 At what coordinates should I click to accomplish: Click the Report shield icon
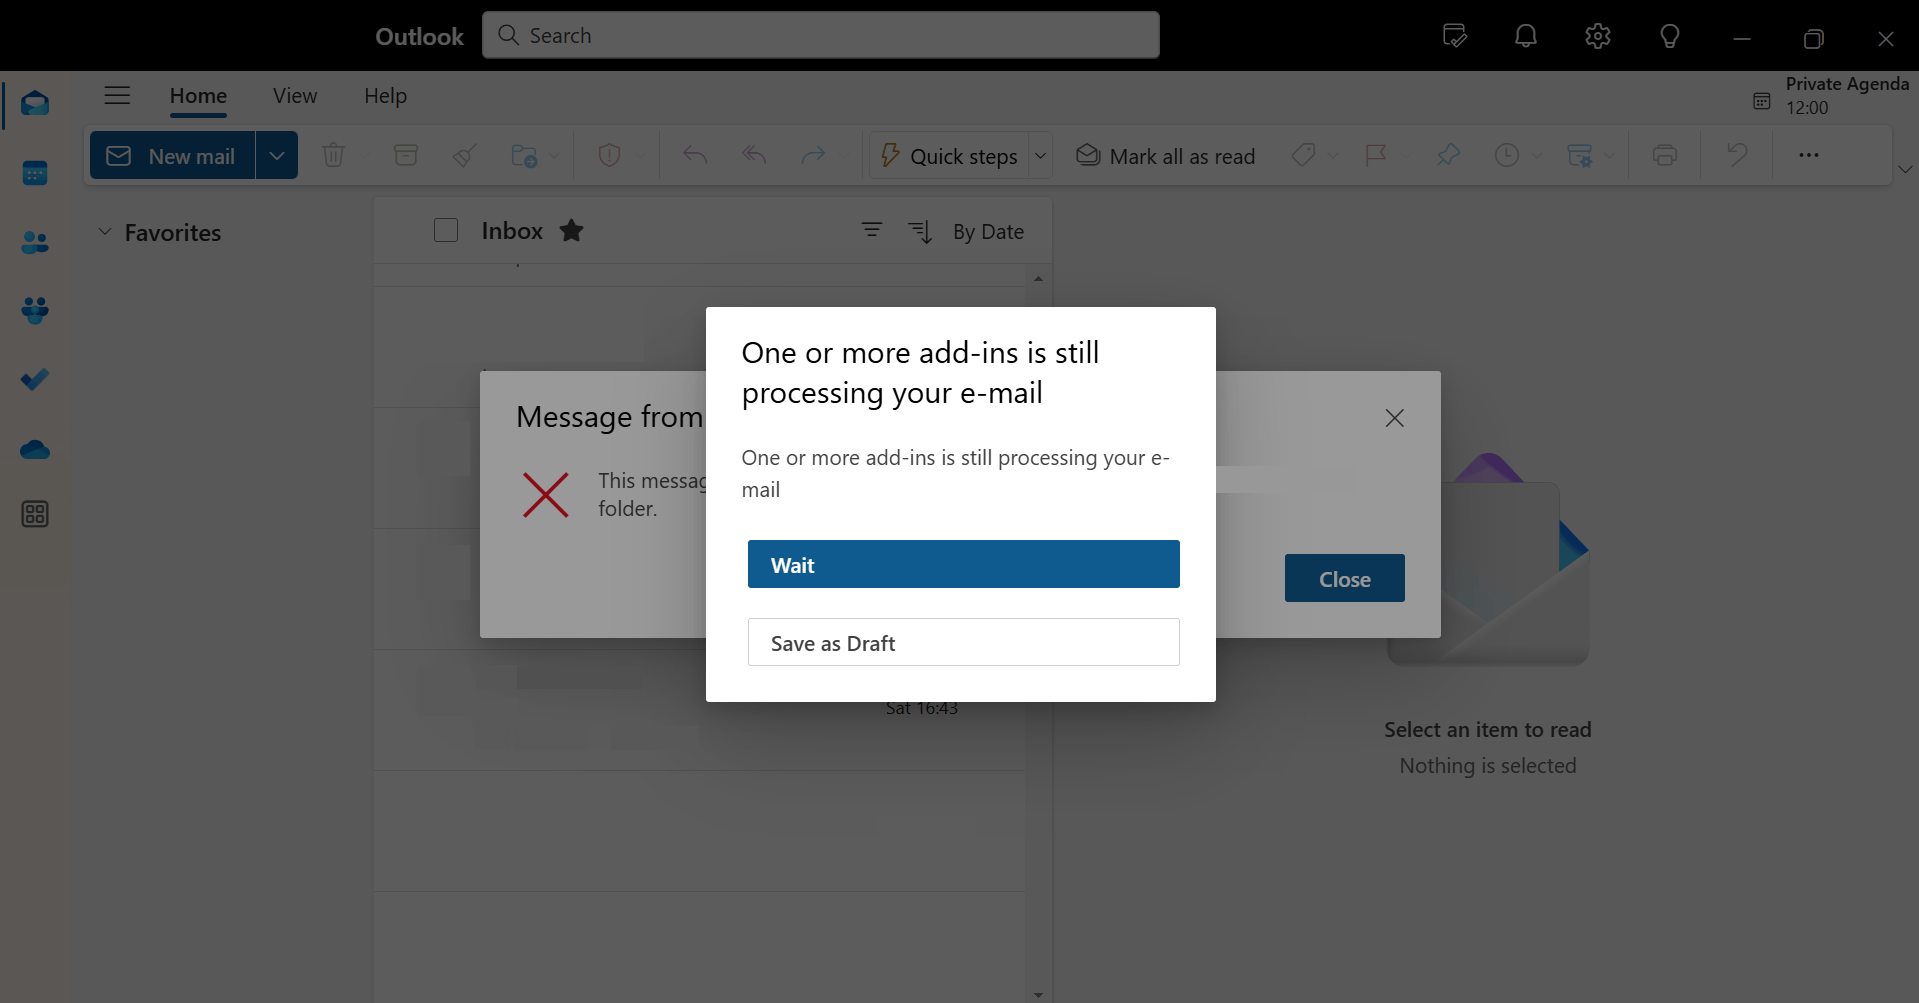(x=609, y=155)
